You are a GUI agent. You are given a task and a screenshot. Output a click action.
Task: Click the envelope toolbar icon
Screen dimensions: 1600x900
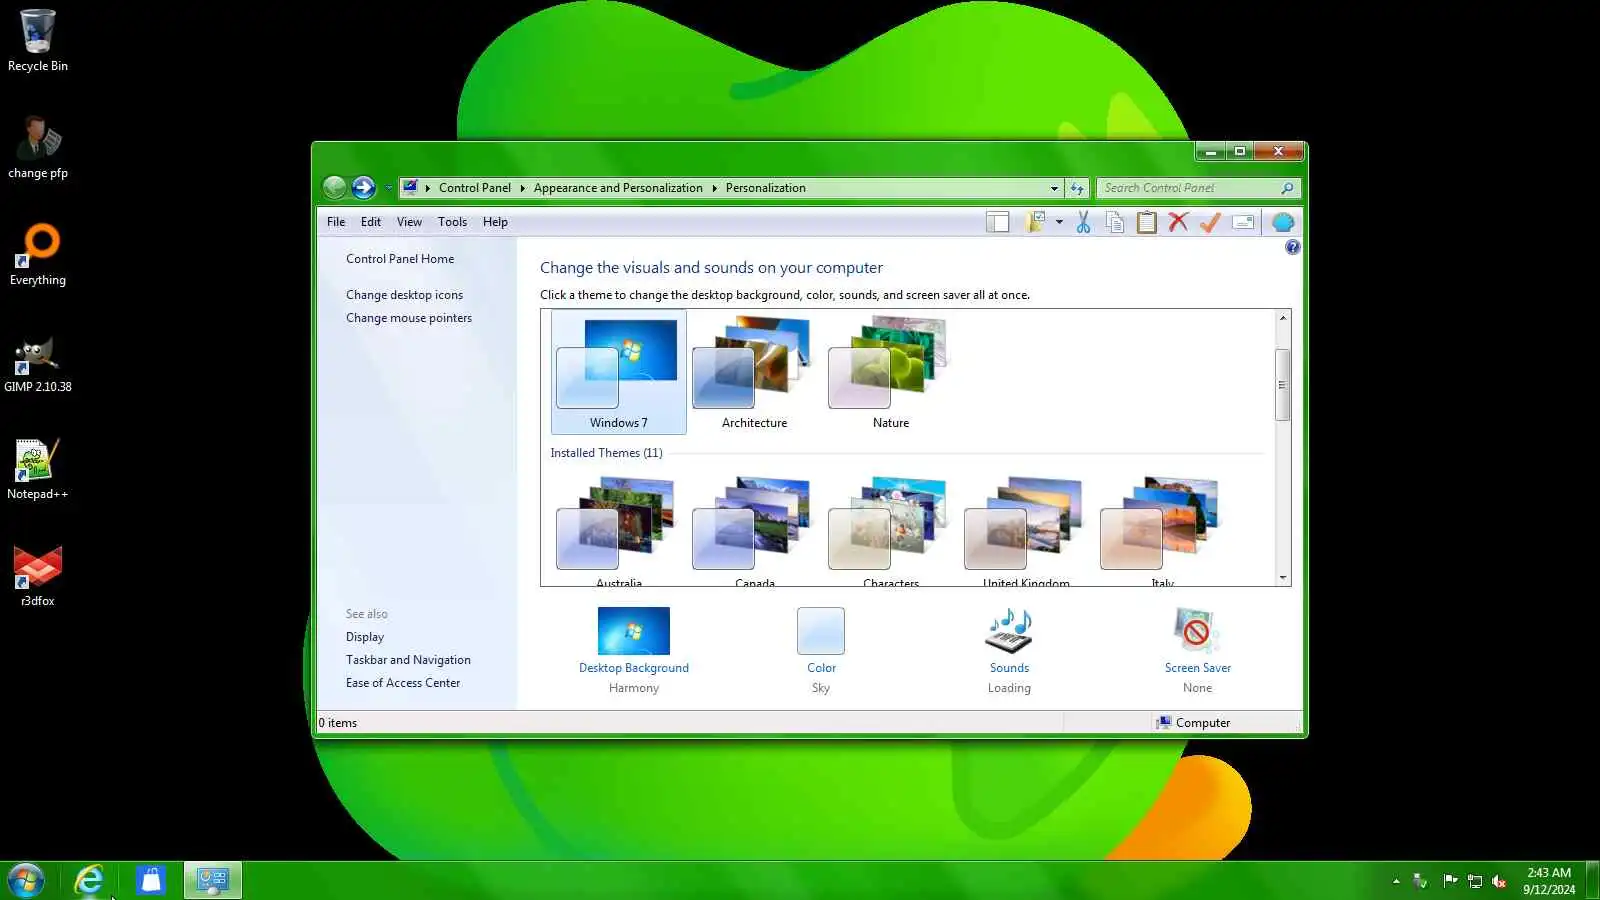[1243, 222]
